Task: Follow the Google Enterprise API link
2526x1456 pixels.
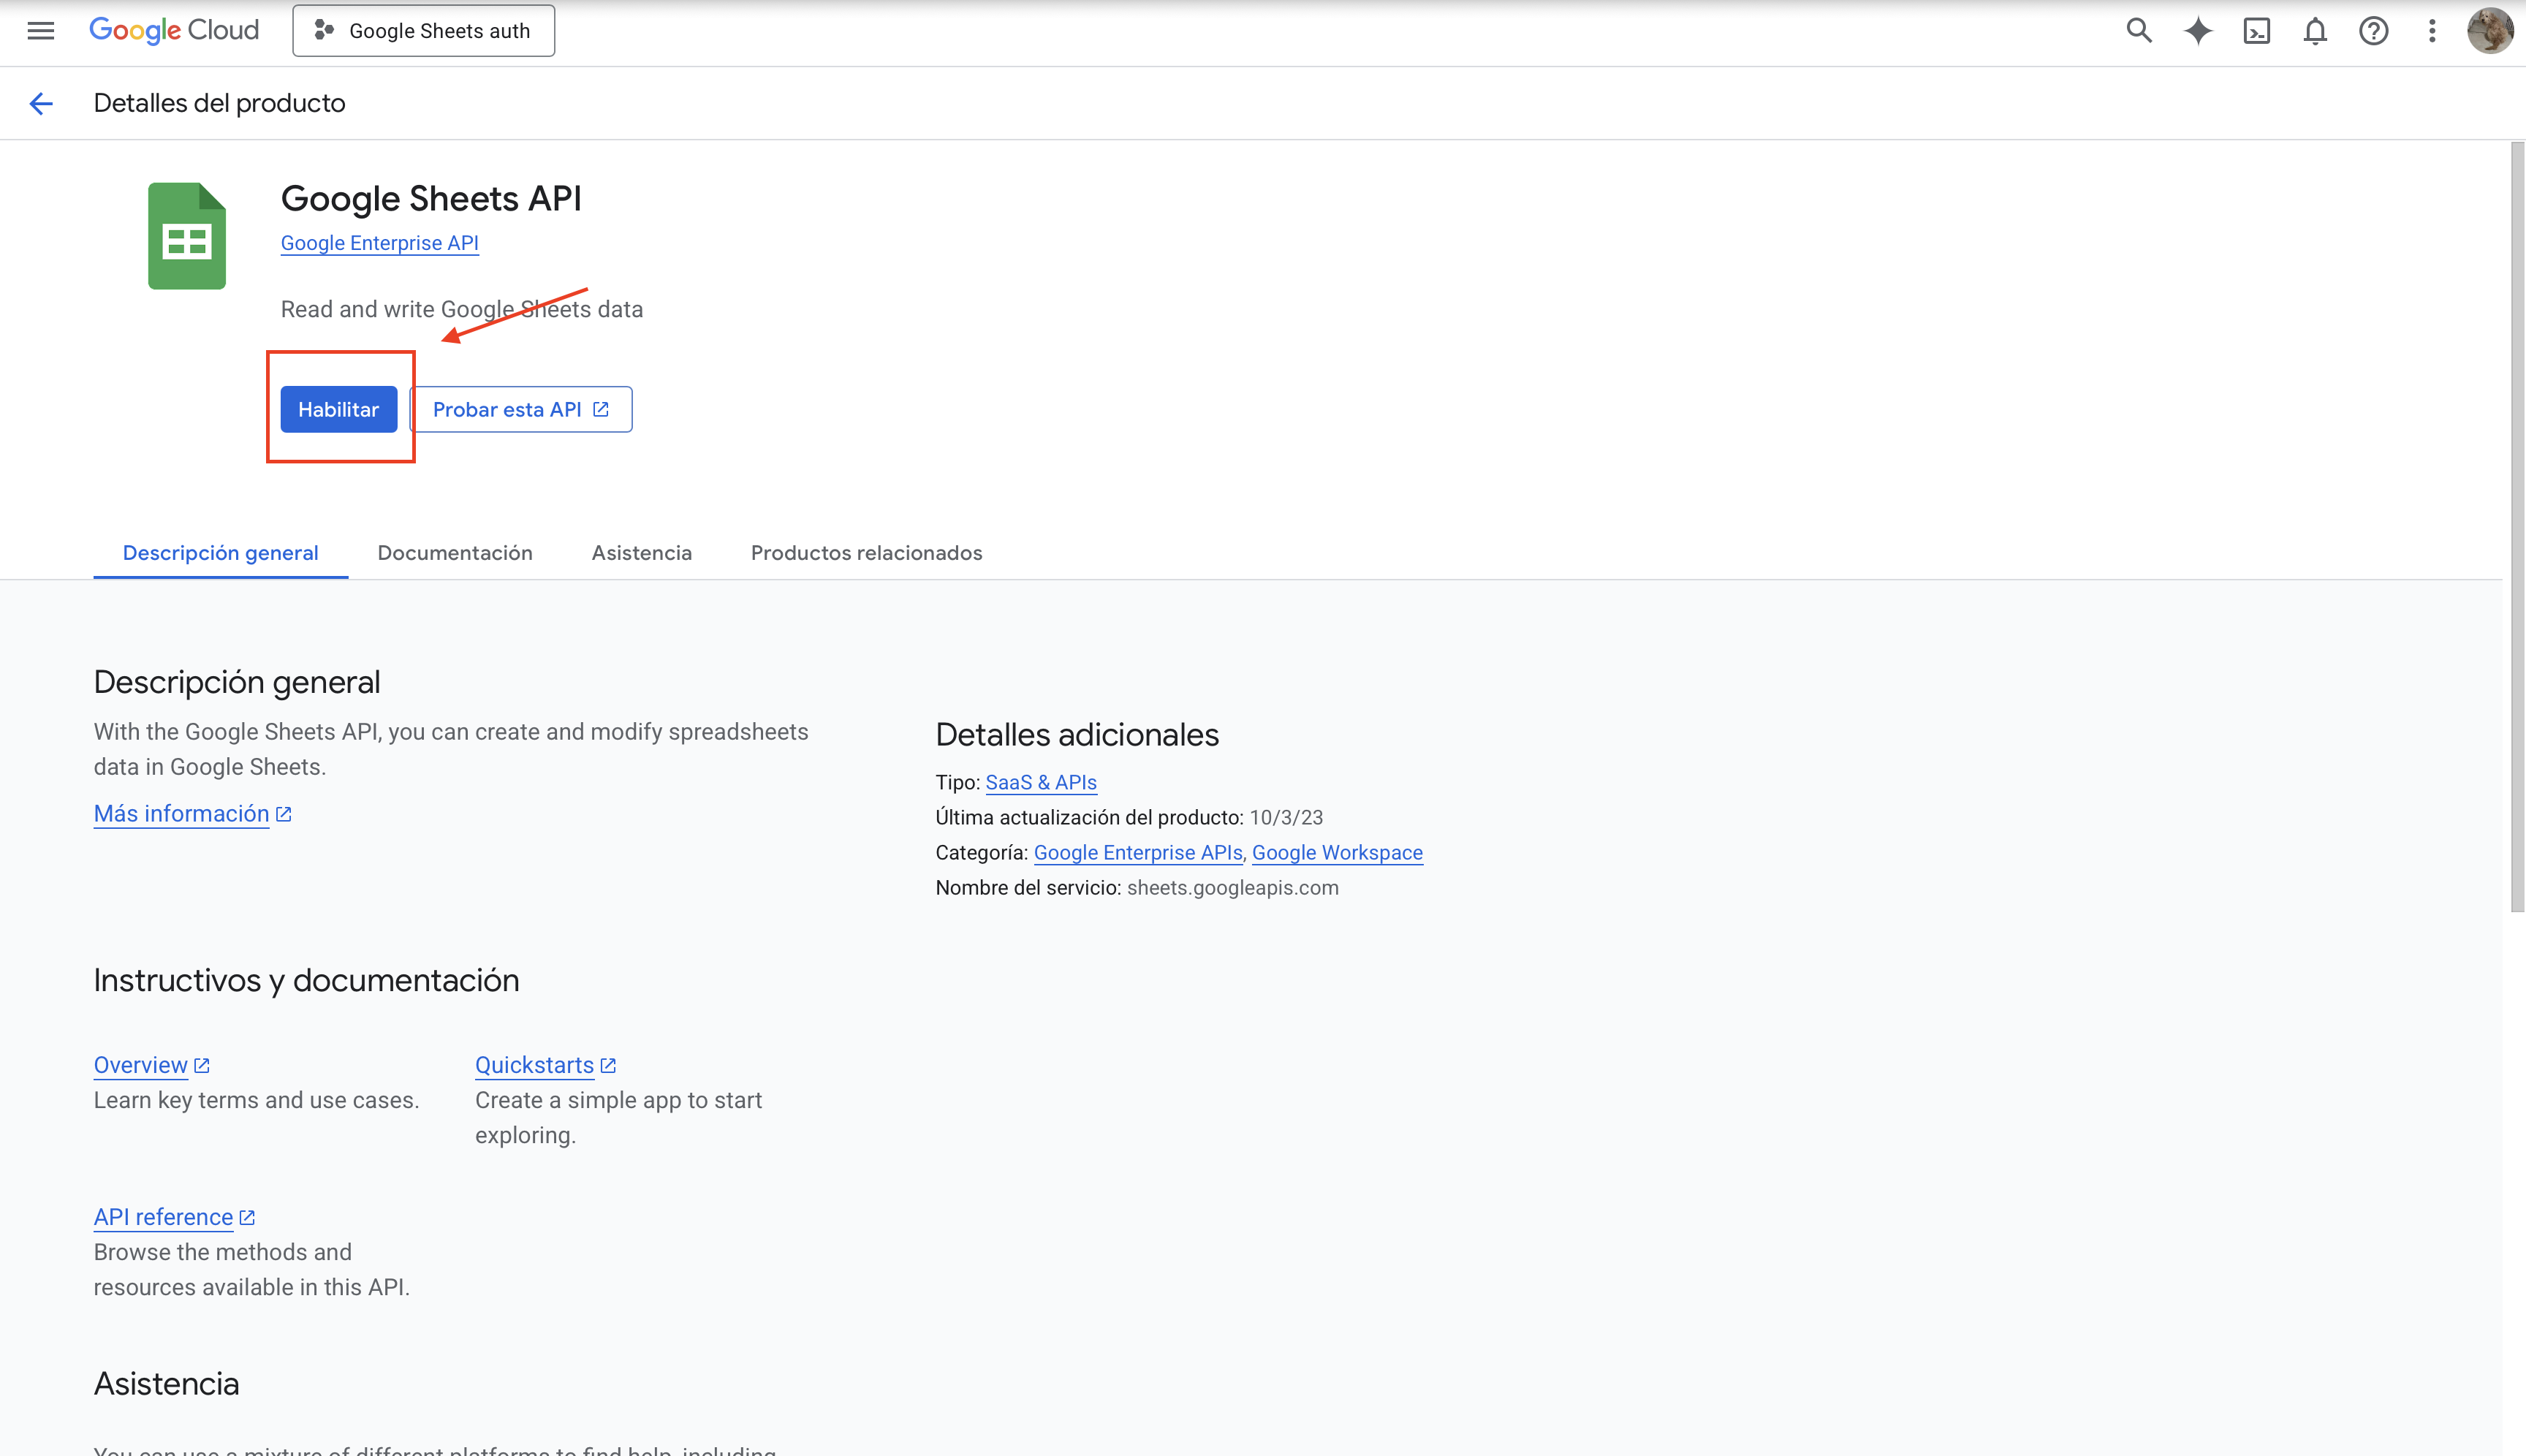Action: coord(379,243)
